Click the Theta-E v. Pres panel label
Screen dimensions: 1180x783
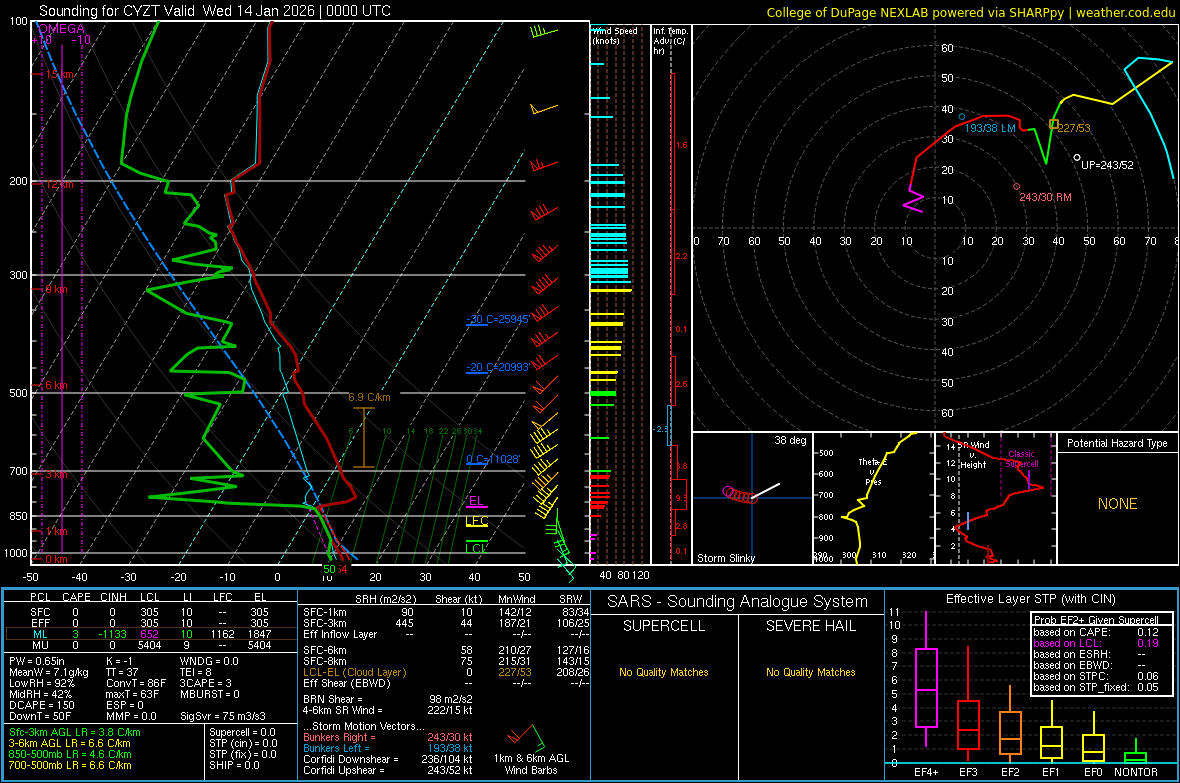click(x=873, y=471)
